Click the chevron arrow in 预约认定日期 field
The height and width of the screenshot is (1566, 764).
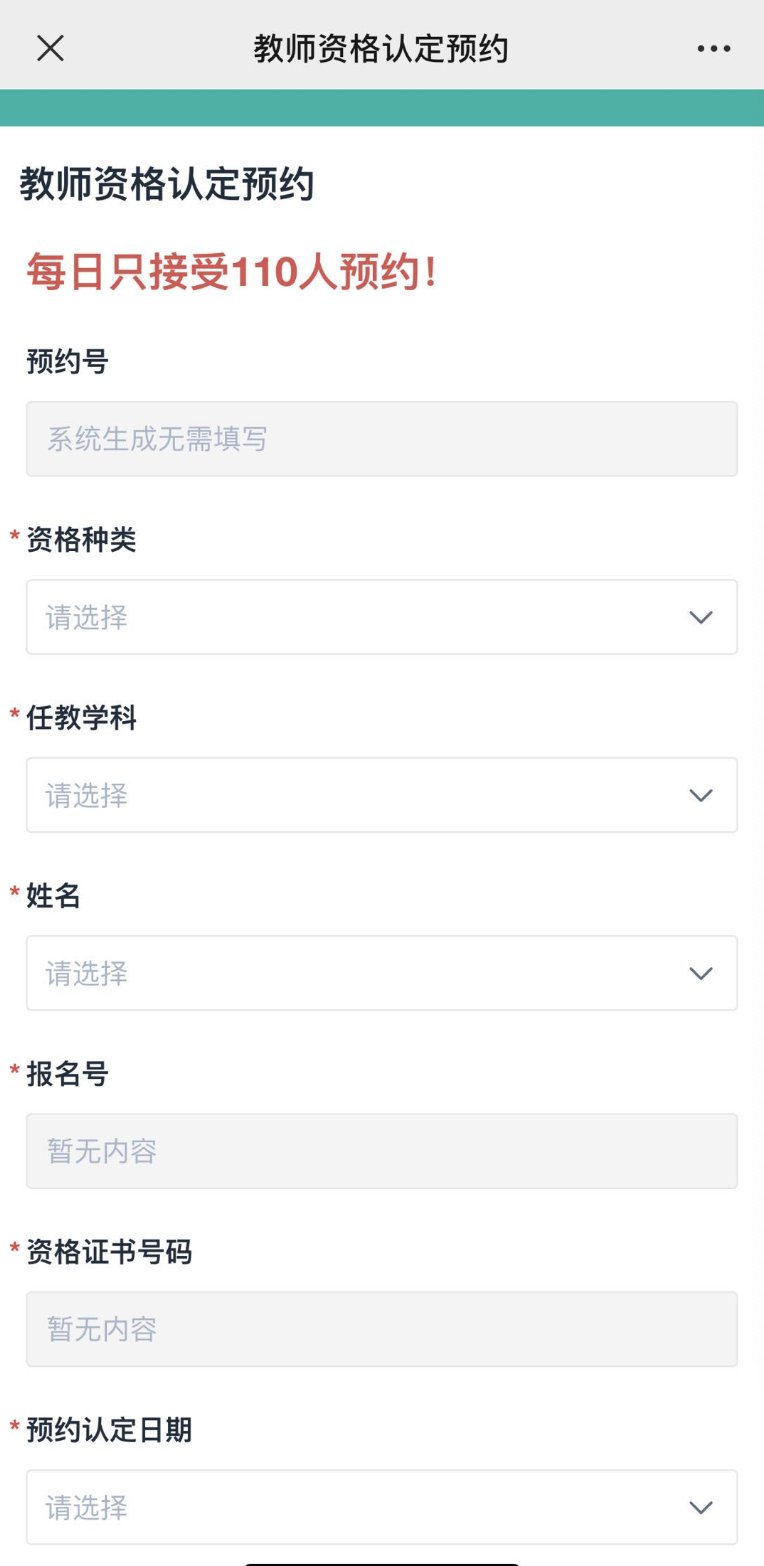[701, 1508]
